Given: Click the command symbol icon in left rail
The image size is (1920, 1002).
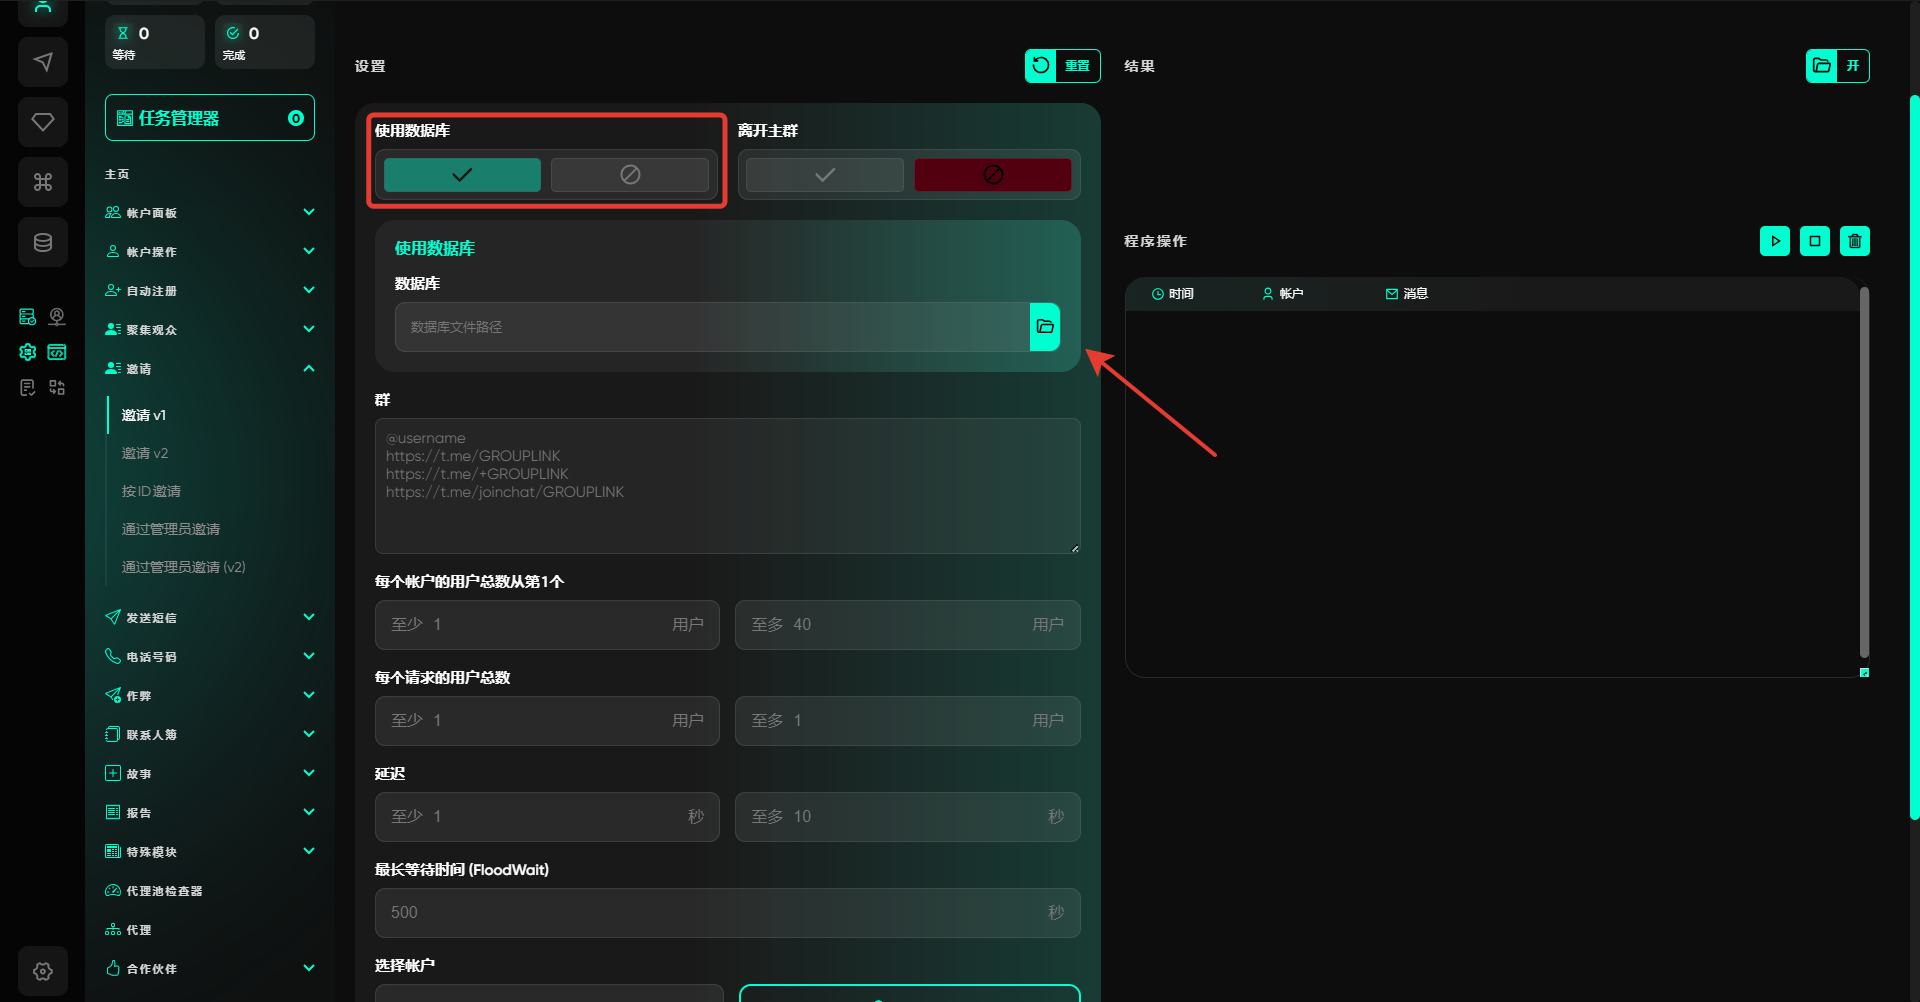Looking at the screenshot, I should 43,182.
